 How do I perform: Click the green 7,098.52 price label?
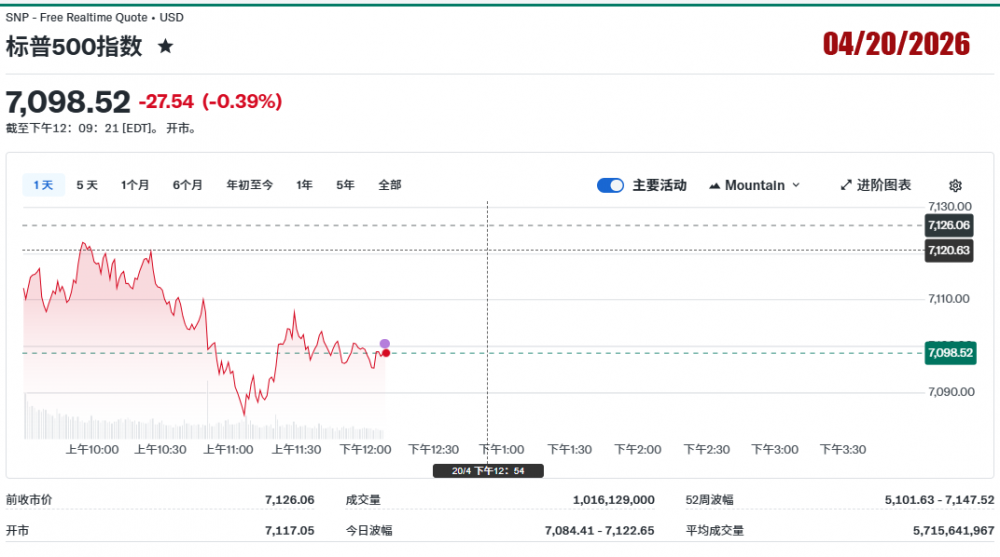click(949, 352)
